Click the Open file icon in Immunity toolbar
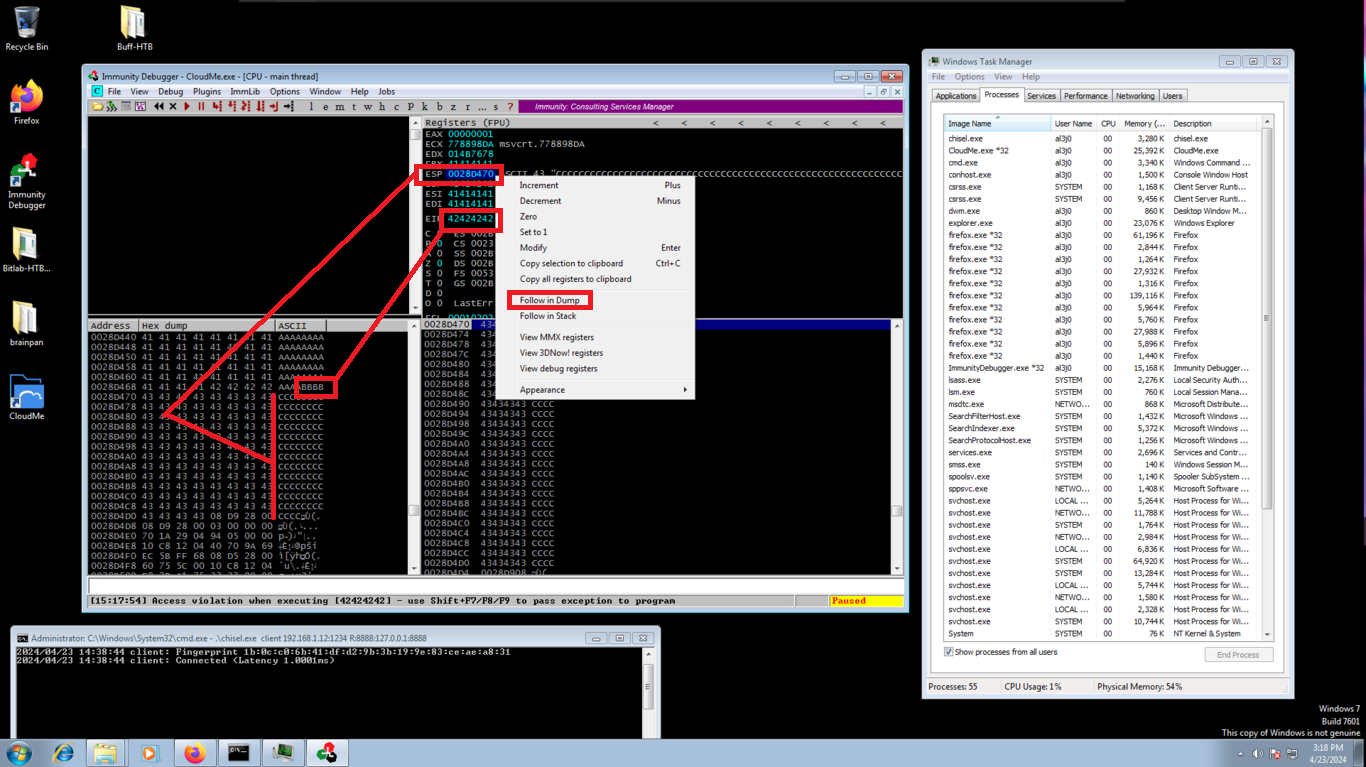Image resolution: width=1366 pixels, height=767 pixels. pyautogui.click(x=97, y=106)
